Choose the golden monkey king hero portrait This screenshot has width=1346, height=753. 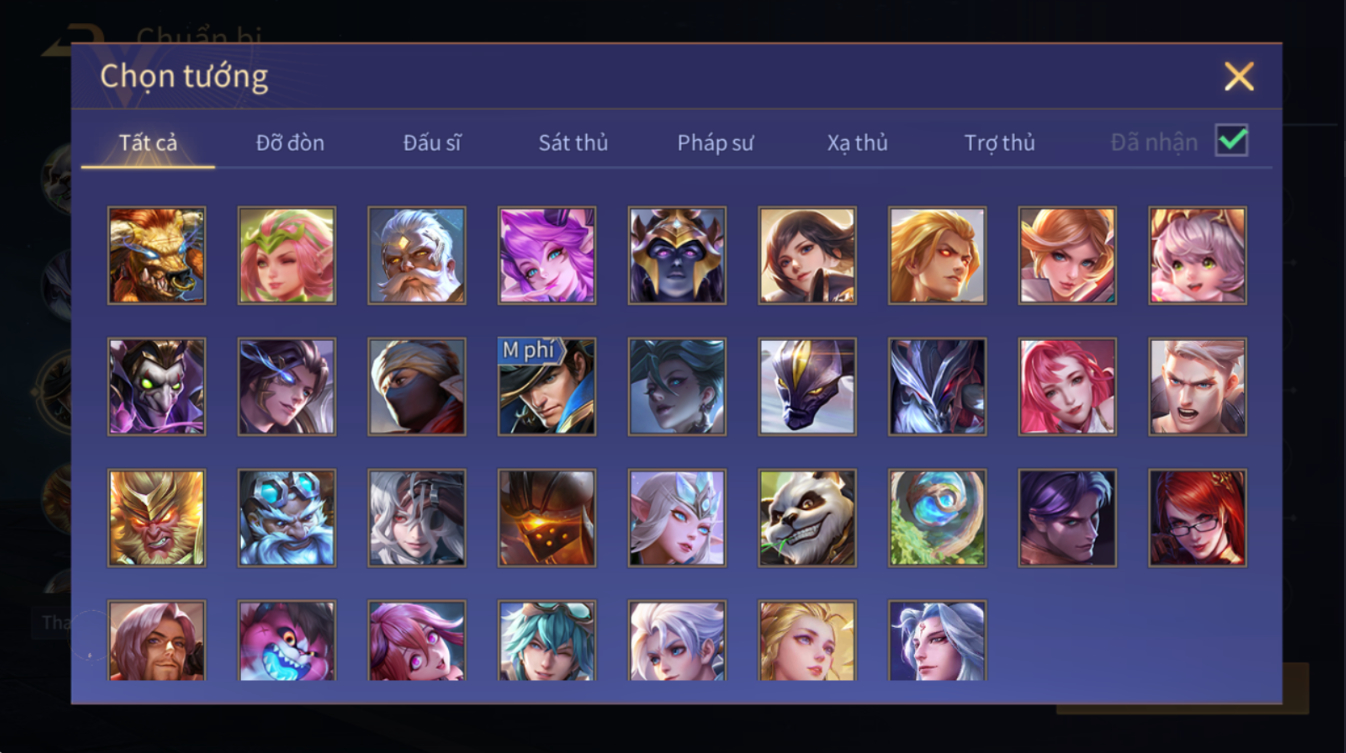(157, 518)
